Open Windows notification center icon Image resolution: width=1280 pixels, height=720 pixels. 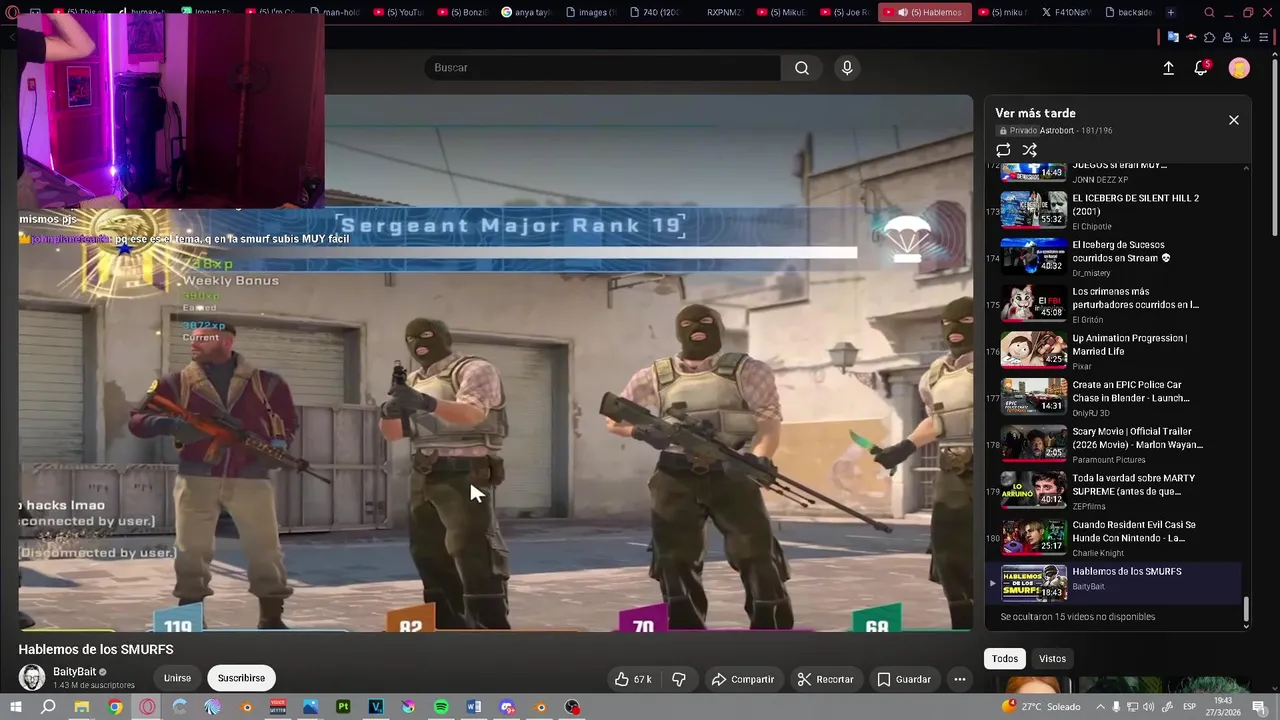click(1262, 707)
